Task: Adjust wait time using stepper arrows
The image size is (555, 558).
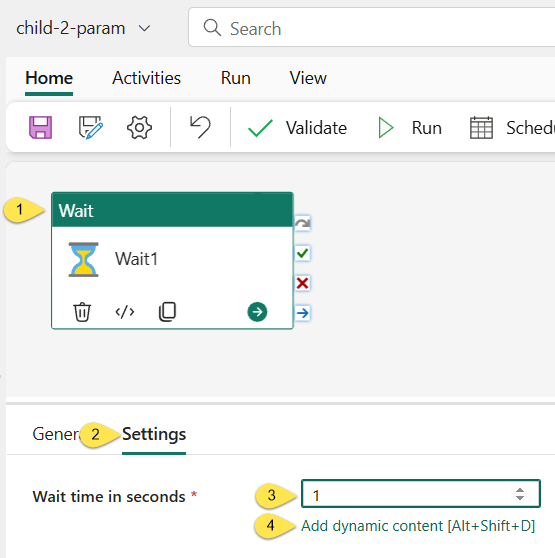Action: pyautogui.click(x=520, y=494)
